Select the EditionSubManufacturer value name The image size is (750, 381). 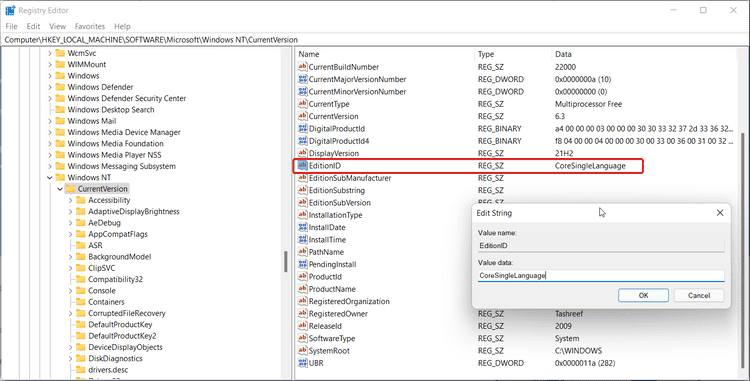click(x=350, y=178)
